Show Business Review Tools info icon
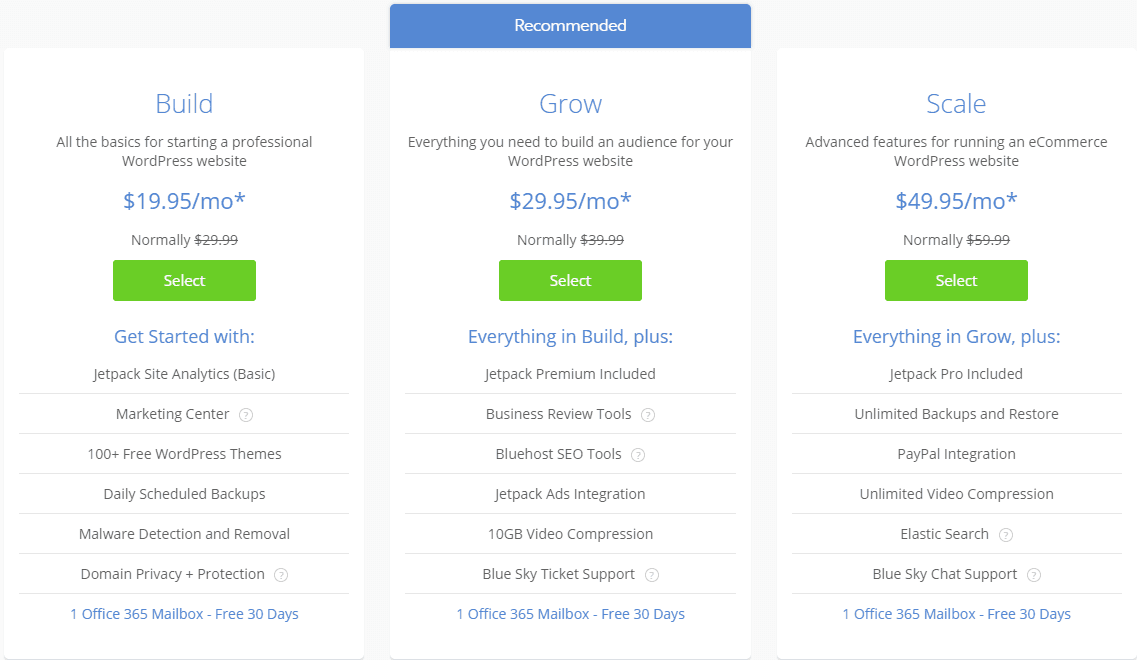Screen dimensions: 1137x660 [648, 415]
